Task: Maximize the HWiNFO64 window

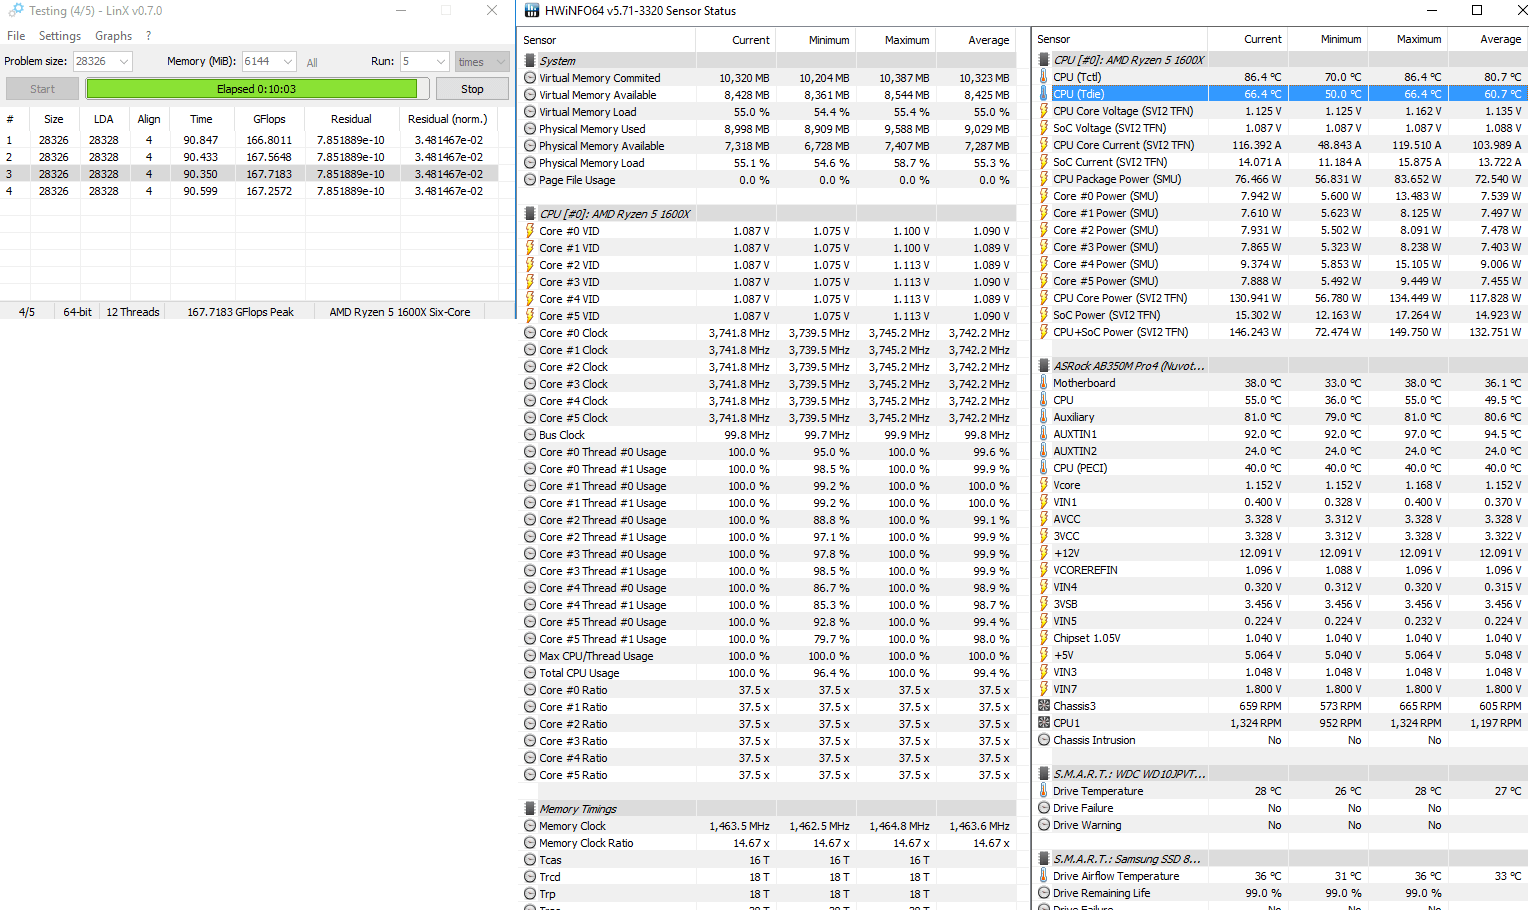Action: (1476, 11)
